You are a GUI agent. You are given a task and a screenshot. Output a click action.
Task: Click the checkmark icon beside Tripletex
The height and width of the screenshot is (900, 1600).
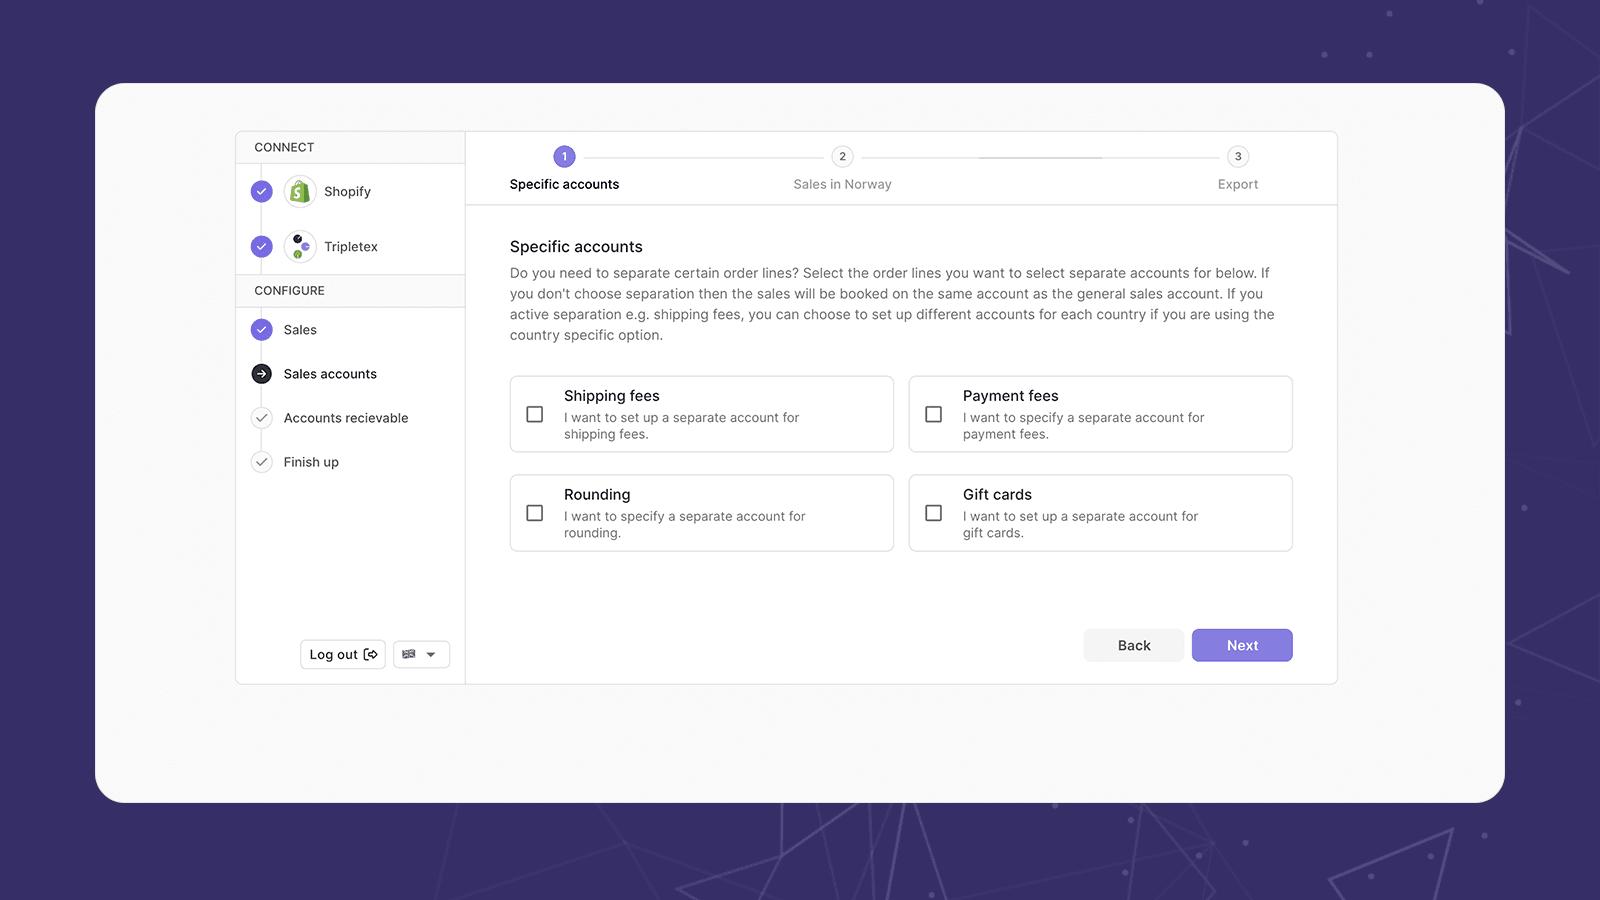(x=262, y=246)
